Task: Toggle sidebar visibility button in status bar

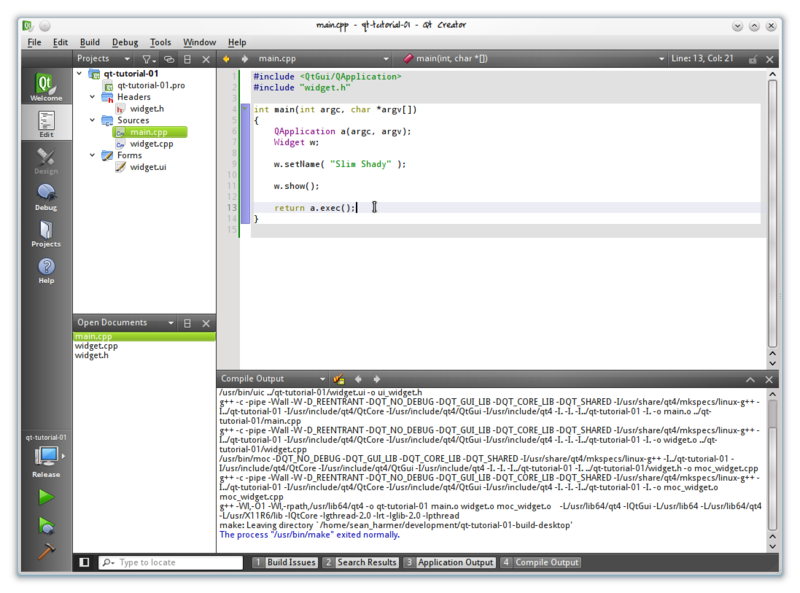Action: tap(84, 563)
